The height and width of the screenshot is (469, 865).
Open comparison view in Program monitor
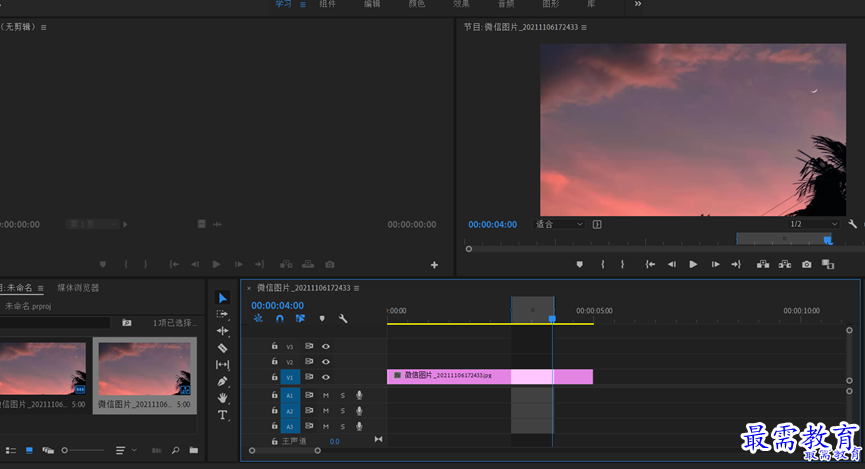click(827, 264)
